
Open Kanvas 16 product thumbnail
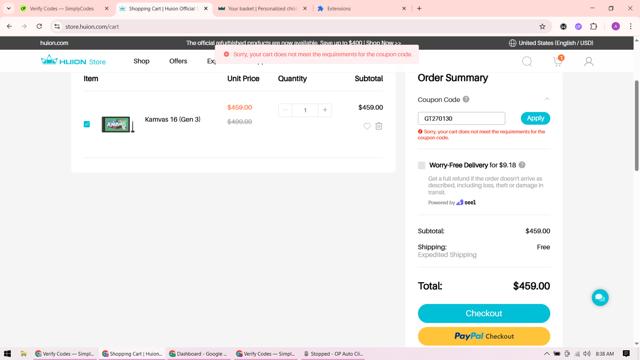118,124
